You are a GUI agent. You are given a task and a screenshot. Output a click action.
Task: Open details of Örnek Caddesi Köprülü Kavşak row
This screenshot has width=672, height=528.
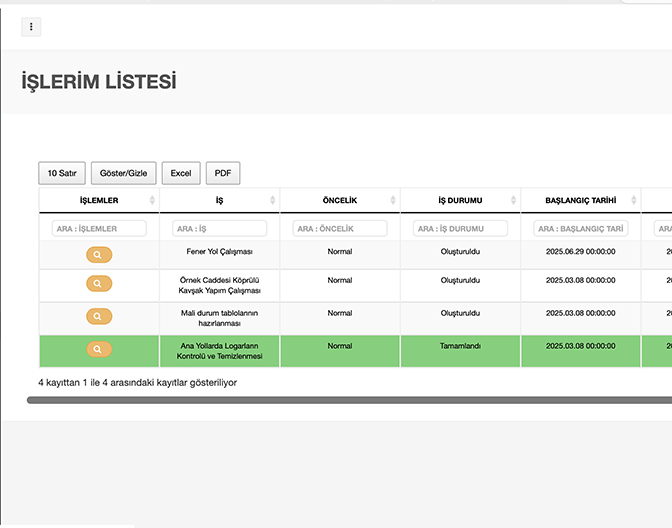pos(99,284)
